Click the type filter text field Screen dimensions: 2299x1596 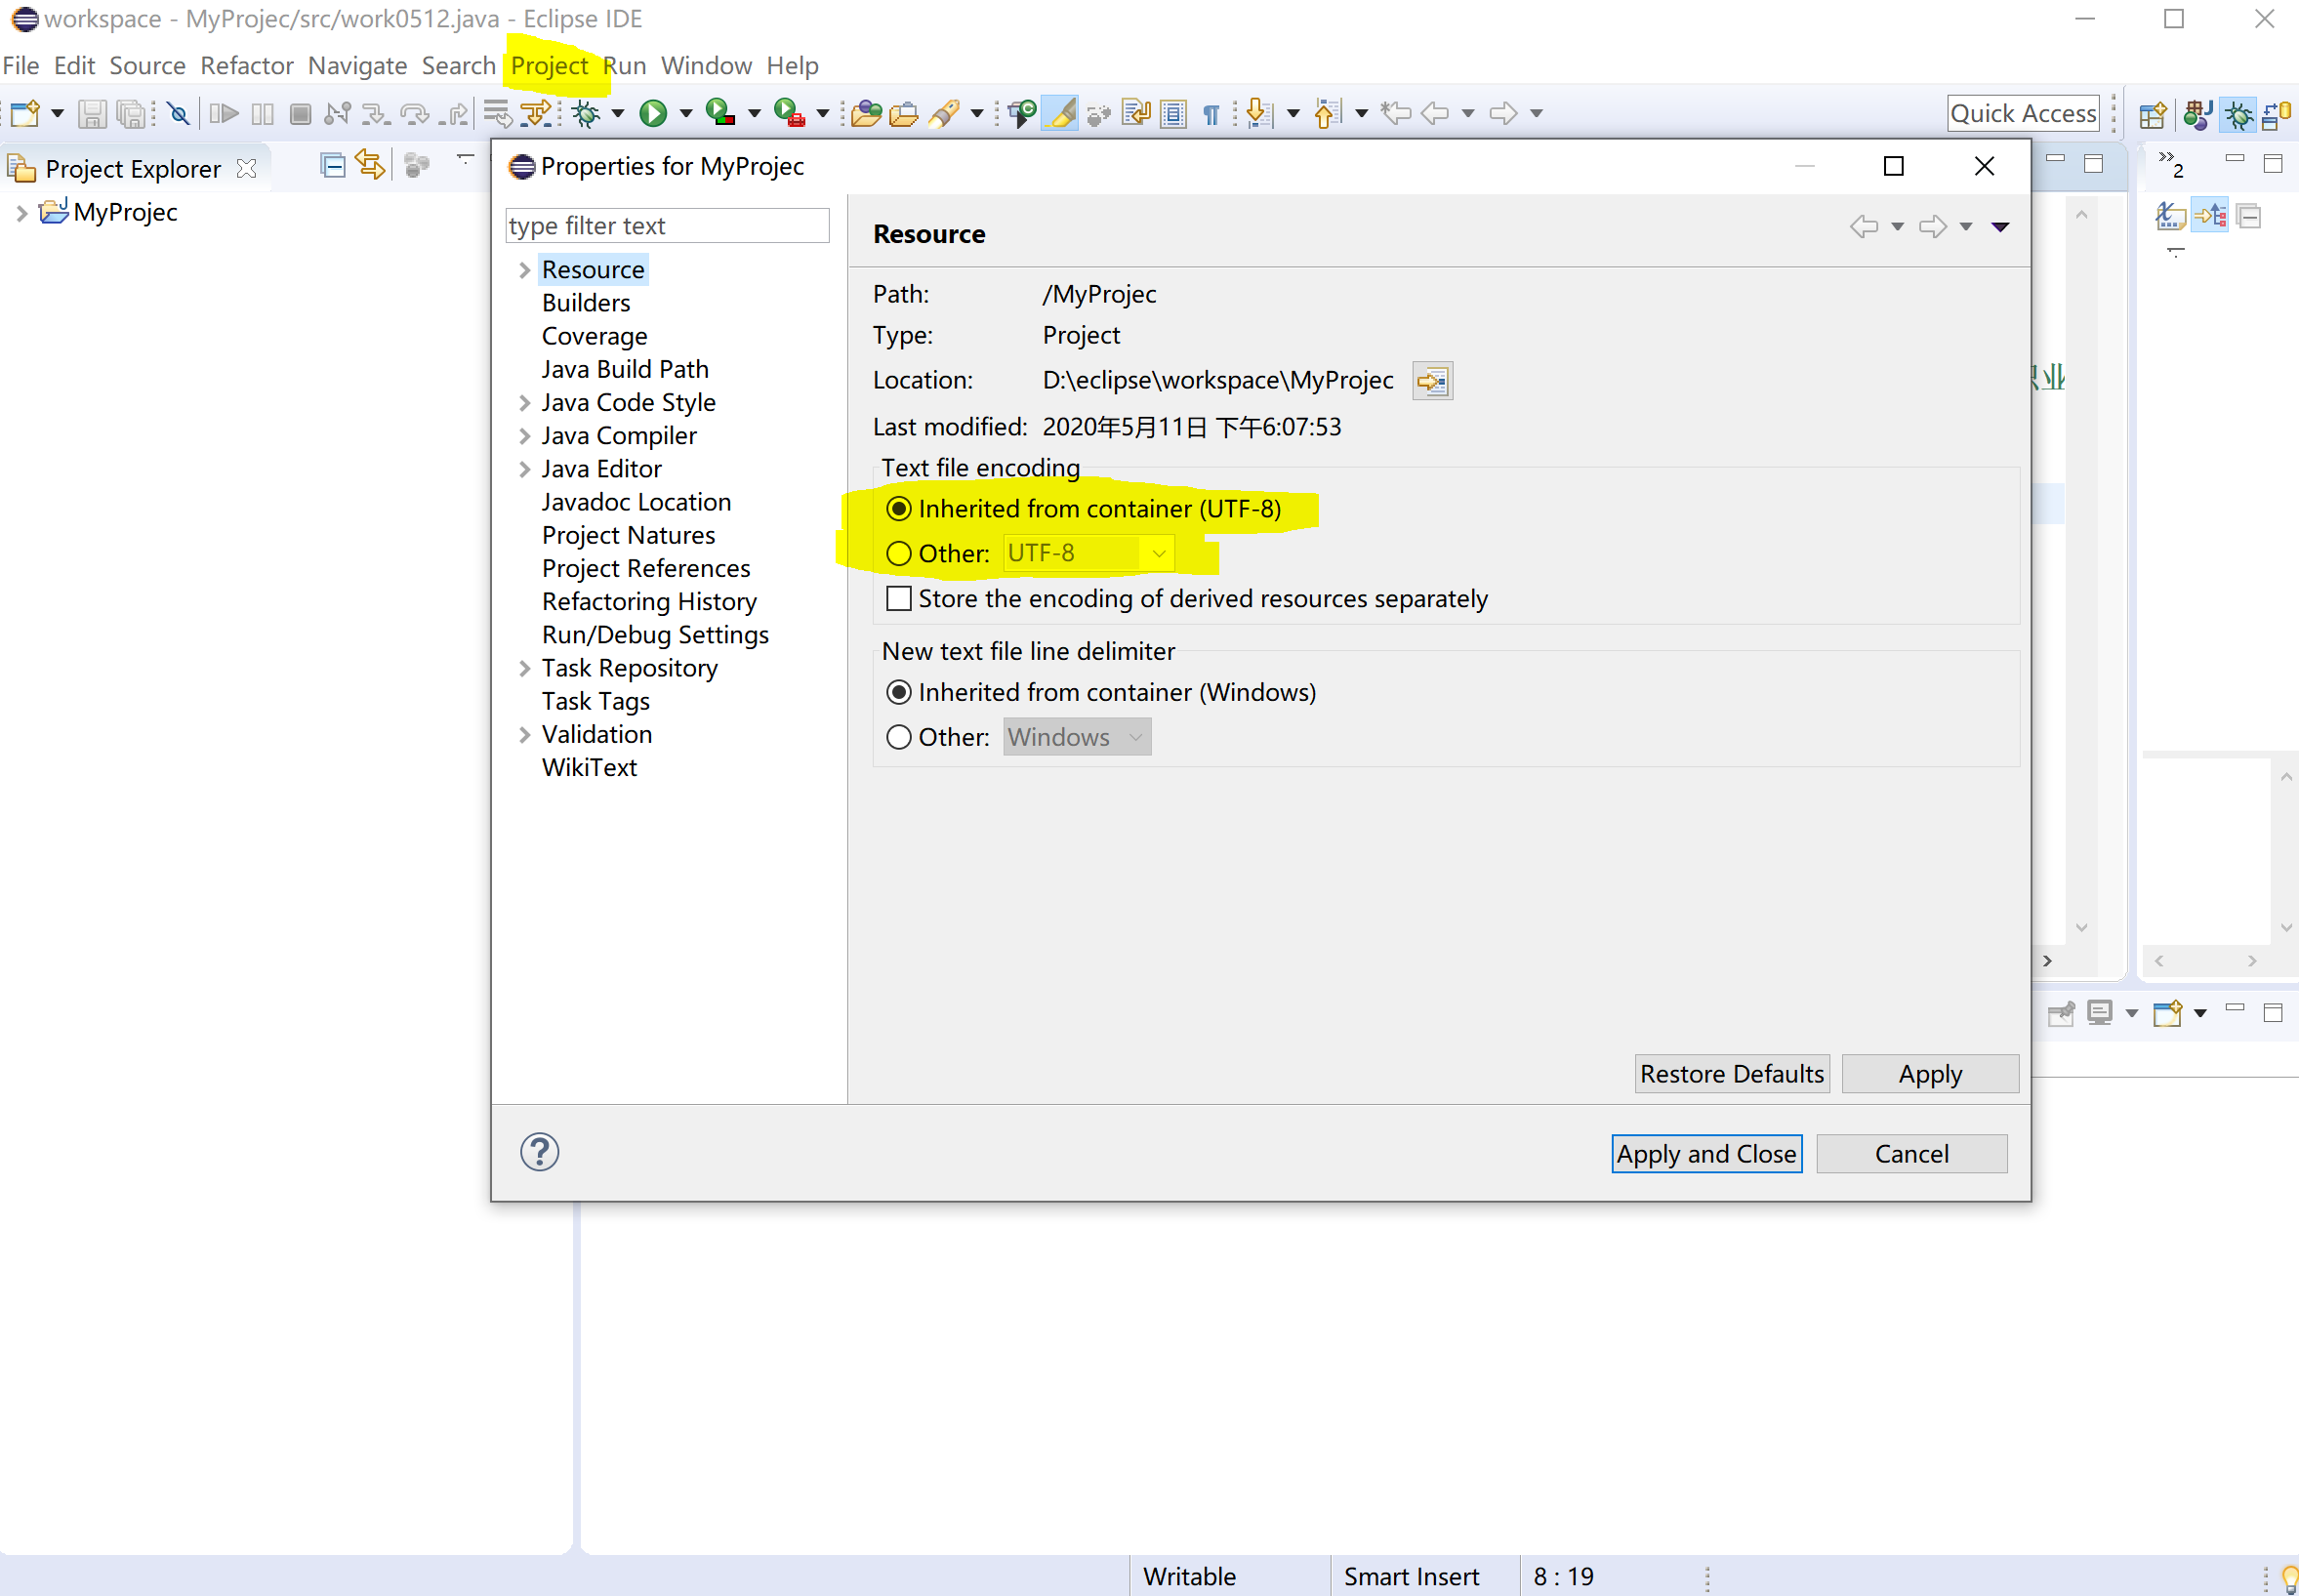point(667,226)
